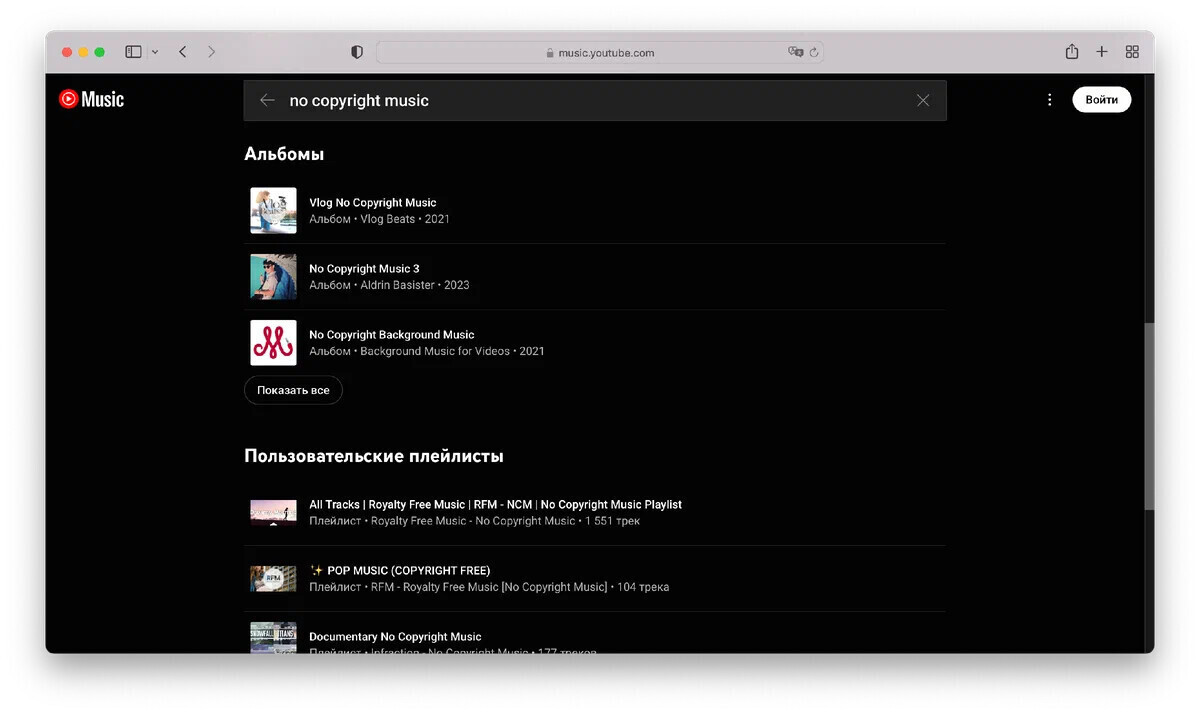Click the translate page icon in address bar
The image size is (1200, 714).
coord(795,52)
